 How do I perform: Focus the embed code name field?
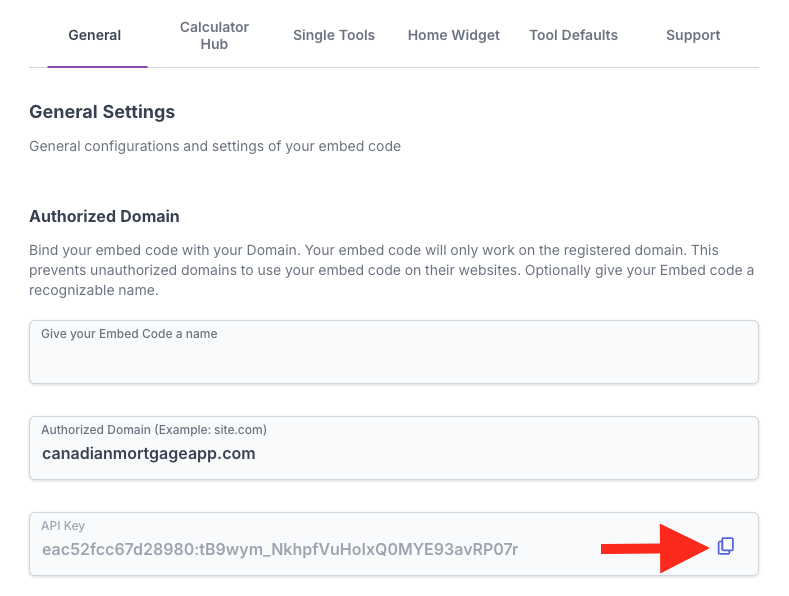(x=393, y=360)
